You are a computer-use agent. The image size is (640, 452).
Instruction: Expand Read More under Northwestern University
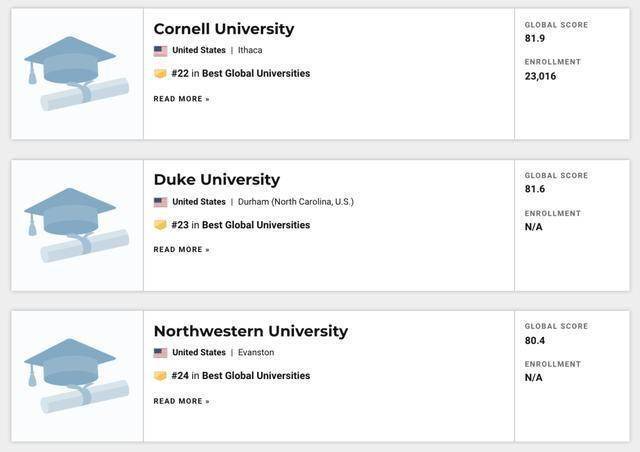pos(181,401)
